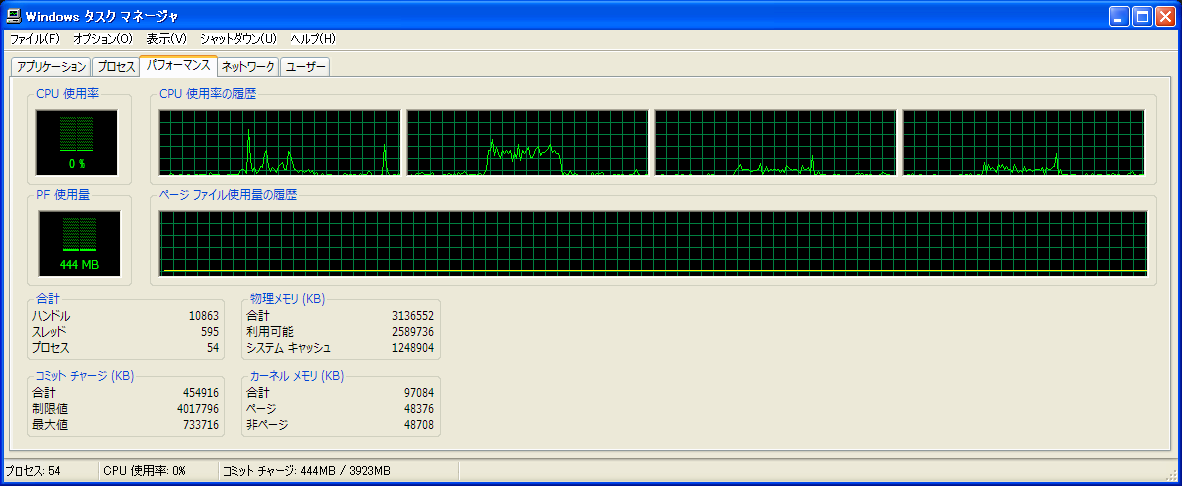
Task: Click the kernel memory 合計 value 97084
Action: pyautogui.click(x=419, y=393)
